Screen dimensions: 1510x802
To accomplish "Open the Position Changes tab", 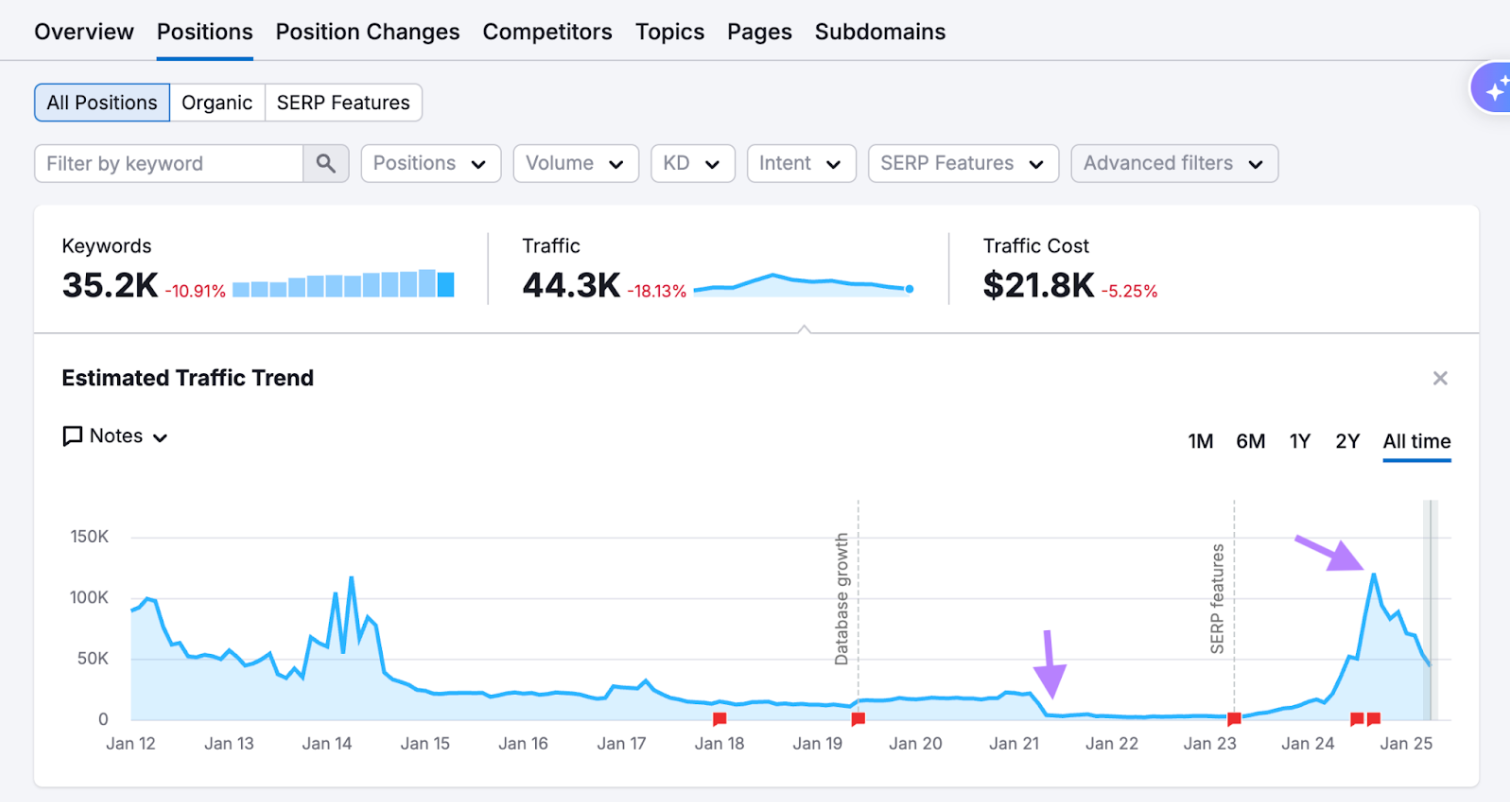I will pos(367,31).
